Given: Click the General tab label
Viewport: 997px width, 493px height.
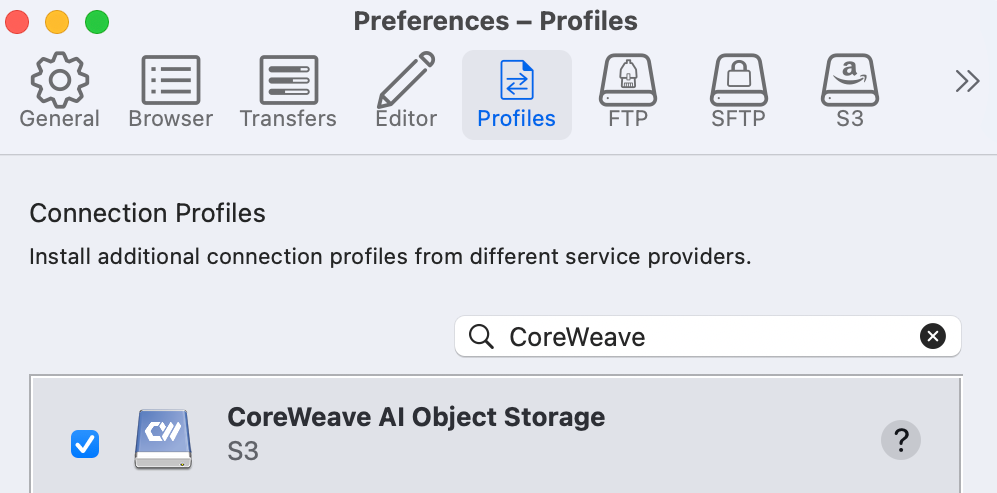Looking at the screenshot, I should (60, 119).
